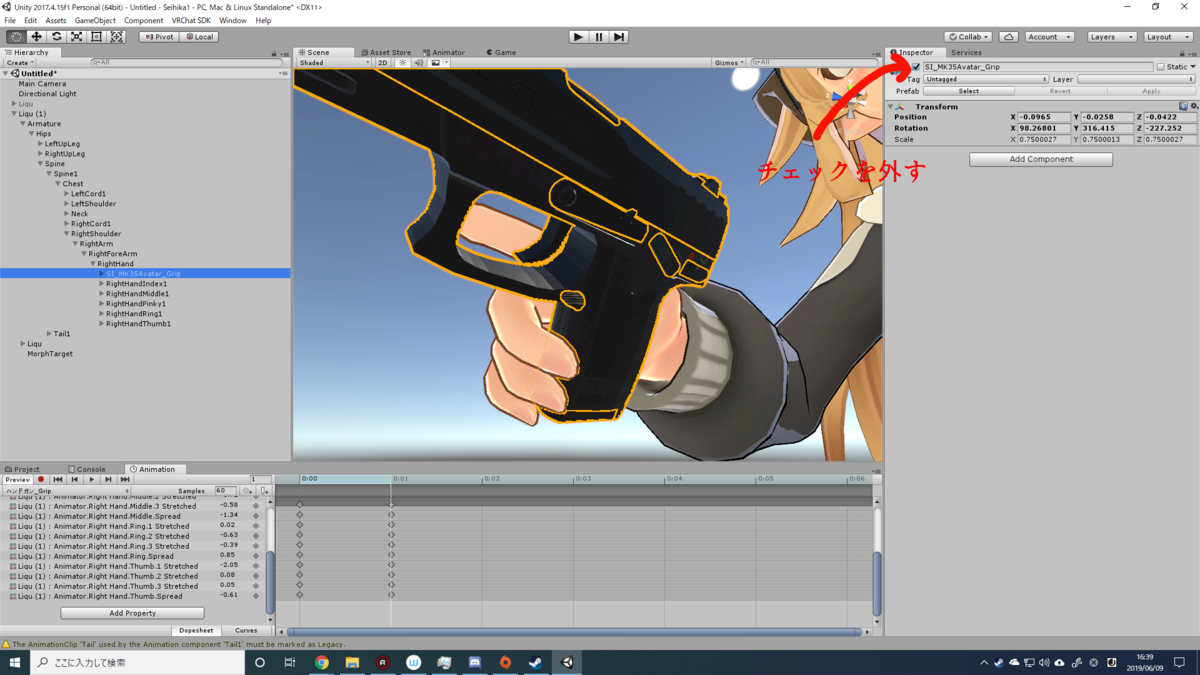
Task: Switch to the Game tab
Action: pyautogui.click(x=501, y=52)
